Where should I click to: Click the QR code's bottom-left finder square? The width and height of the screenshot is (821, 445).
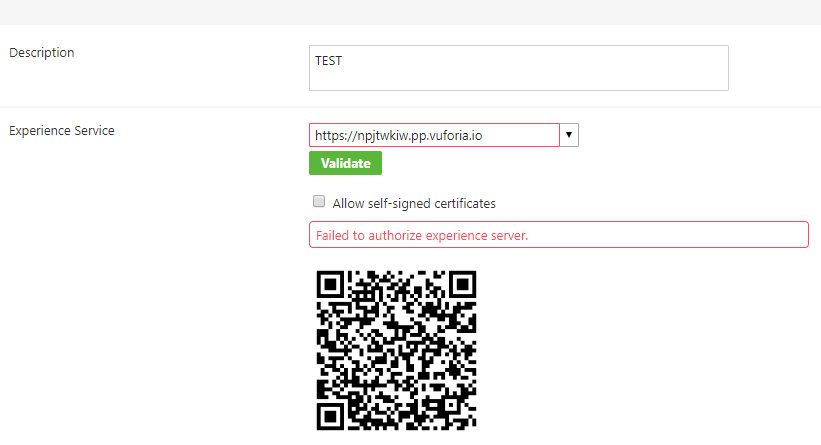pos(332,415)
